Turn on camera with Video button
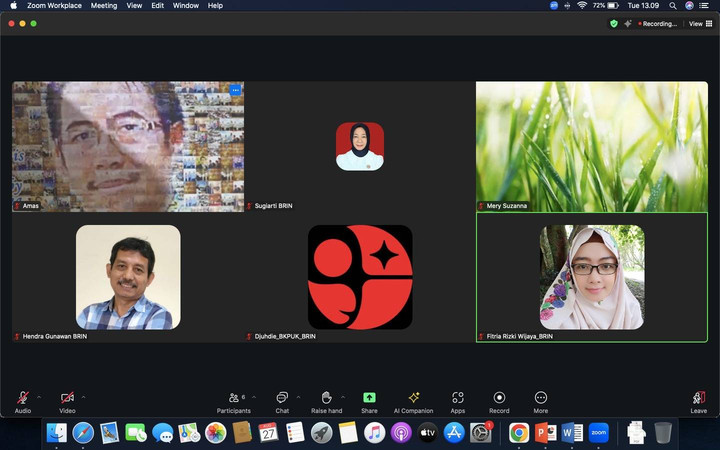This screenshot has height=450, width=720. tap(67, 399)
